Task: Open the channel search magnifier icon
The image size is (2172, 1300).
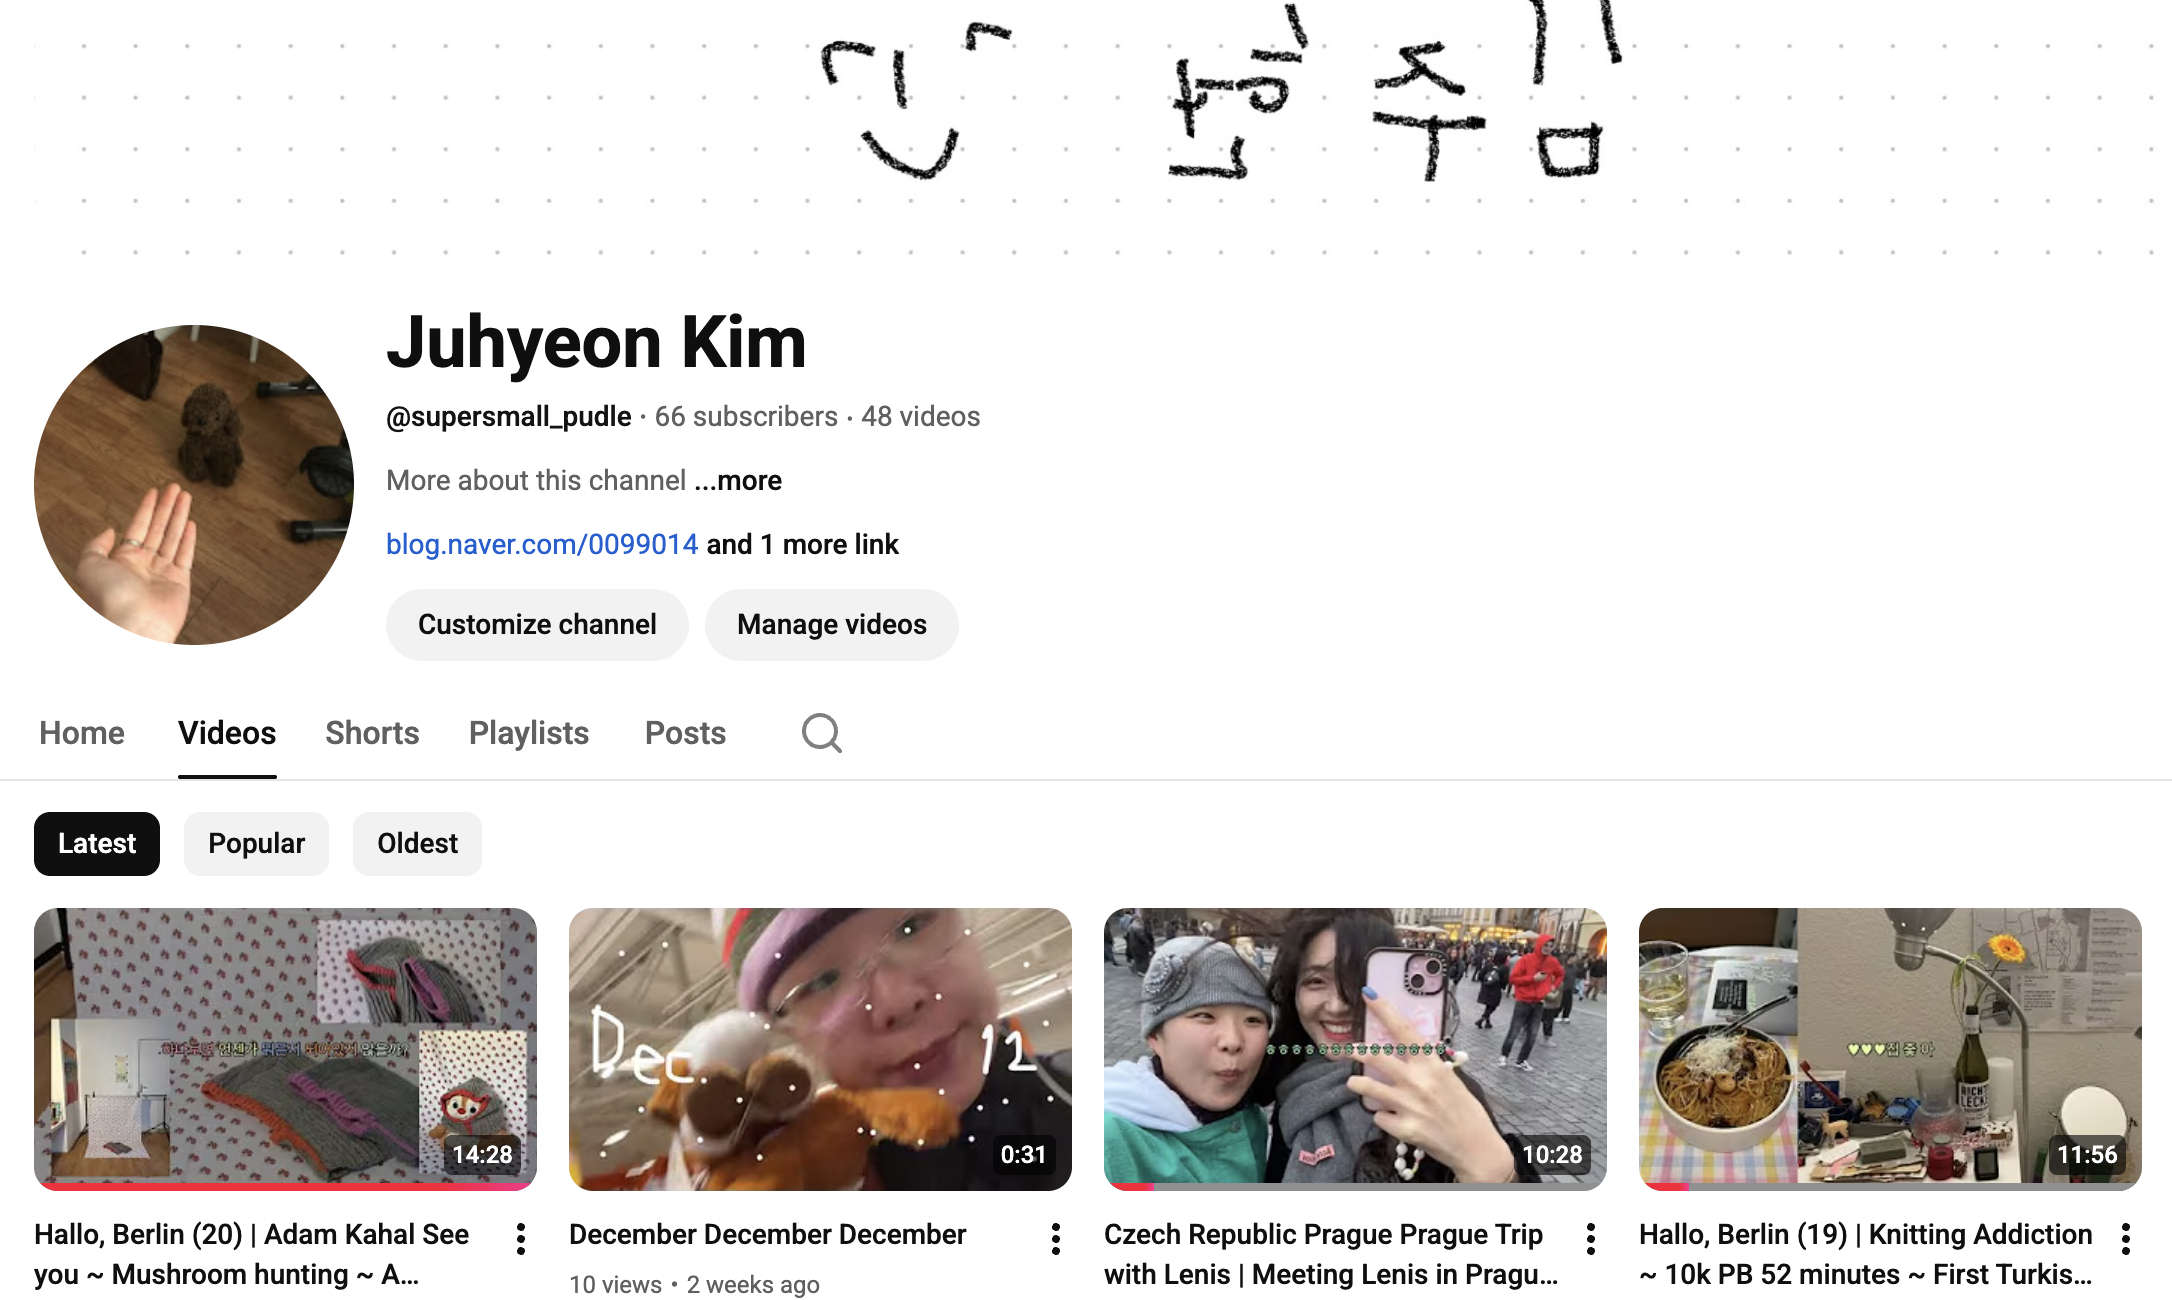Action: pyautogui.click(x=821, y=733)
